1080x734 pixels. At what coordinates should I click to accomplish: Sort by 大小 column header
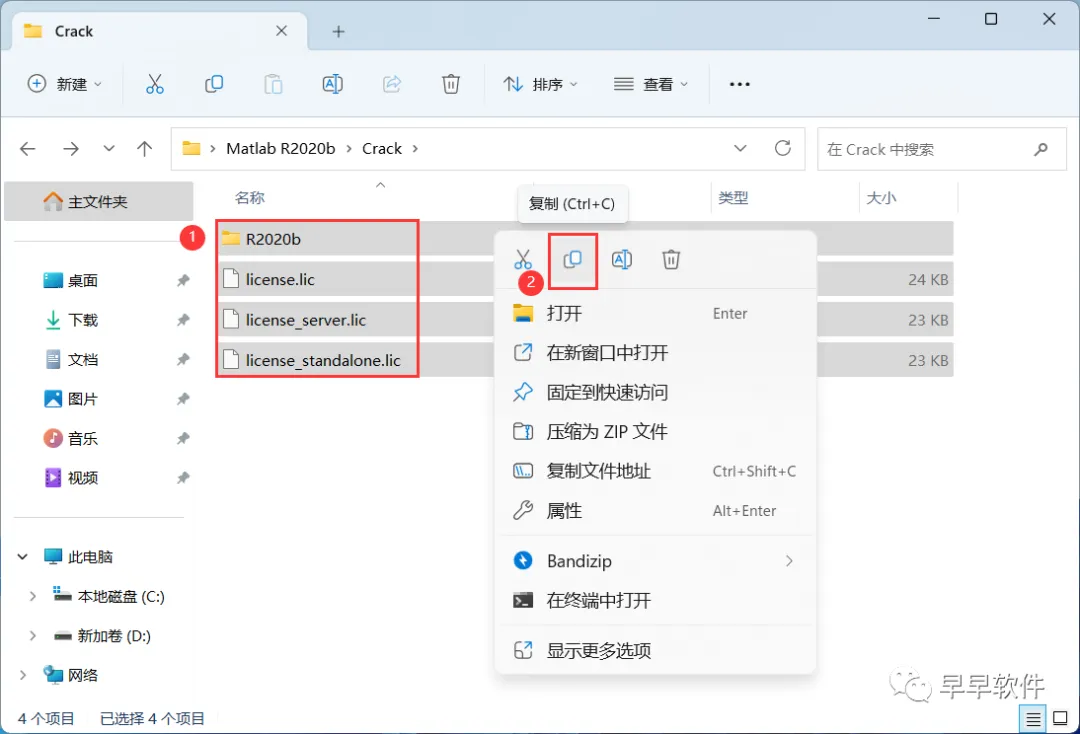coord(881,198)
